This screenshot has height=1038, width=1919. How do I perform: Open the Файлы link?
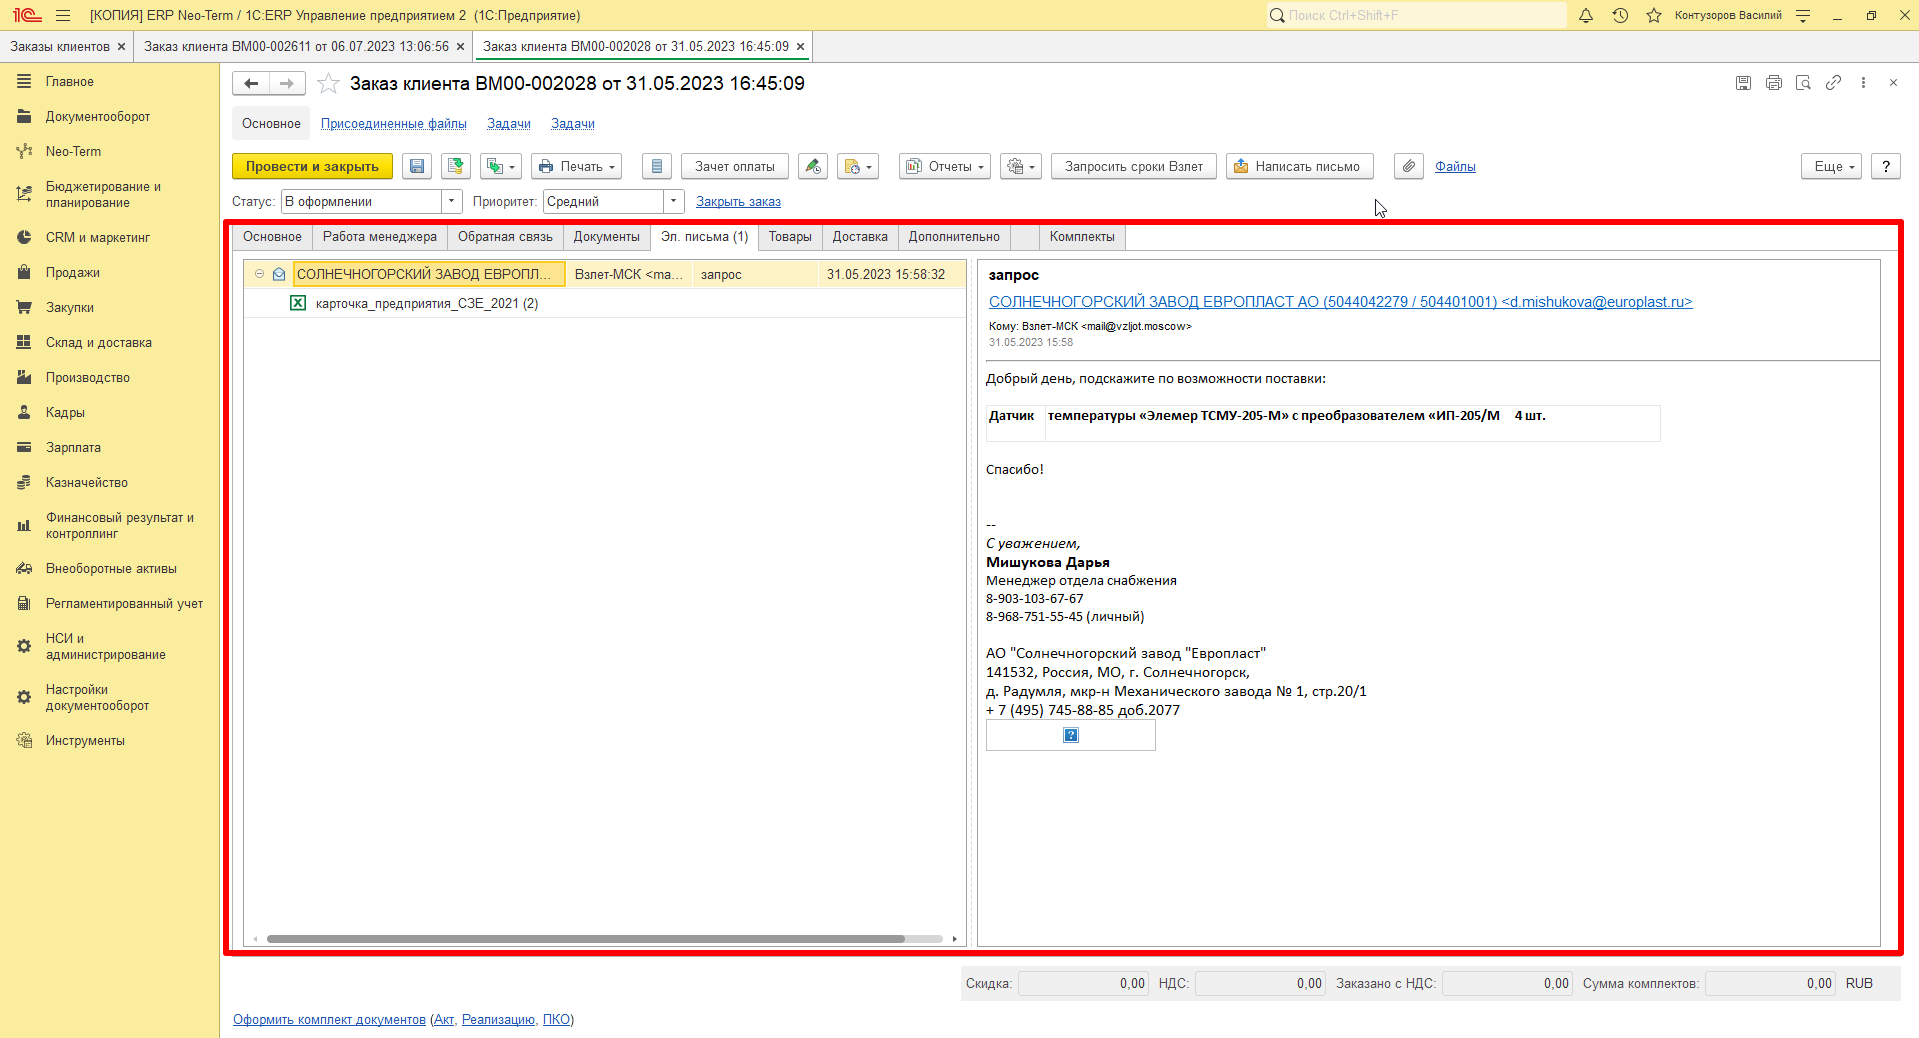pyautogui.click(x=1455, y=167)
